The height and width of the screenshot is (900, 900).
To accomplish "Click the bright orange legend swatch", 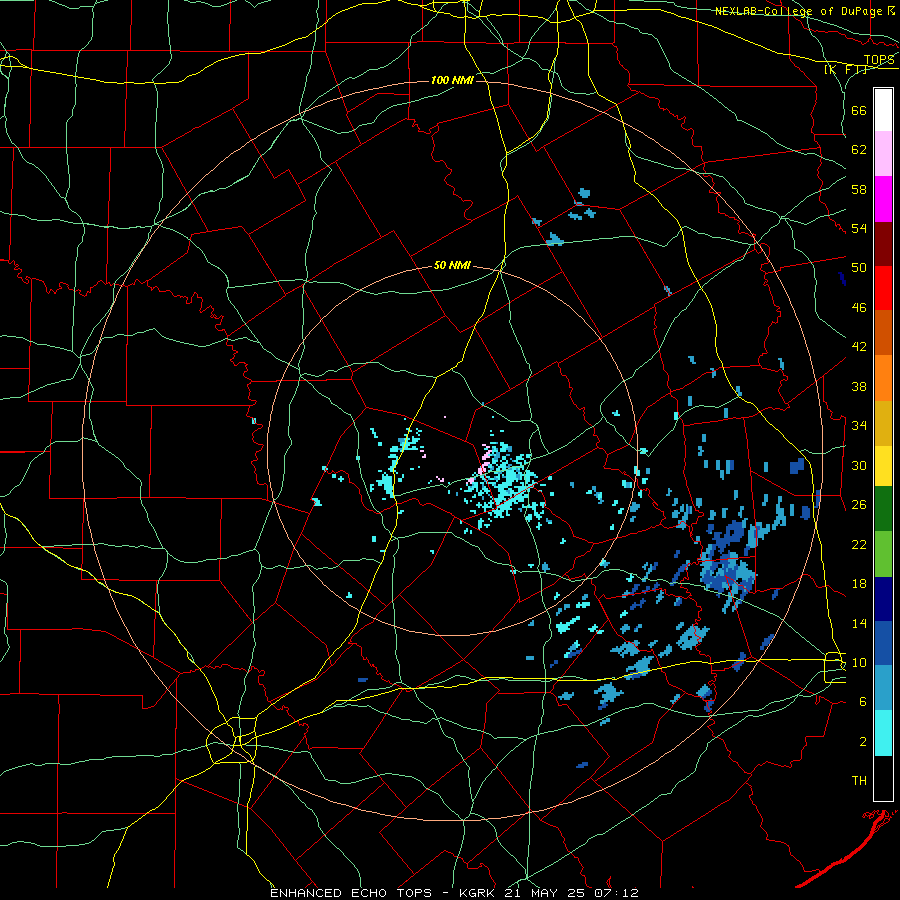I will (x=883, y=378).
